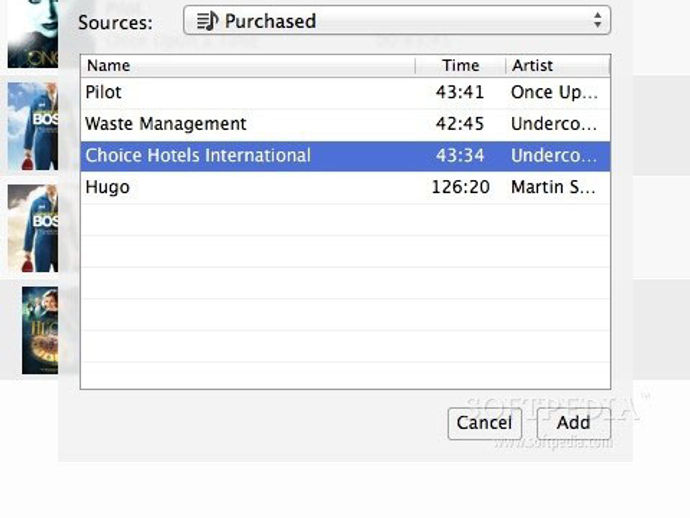Click the Cancel button
690x518 pixels.
point(484,423)
